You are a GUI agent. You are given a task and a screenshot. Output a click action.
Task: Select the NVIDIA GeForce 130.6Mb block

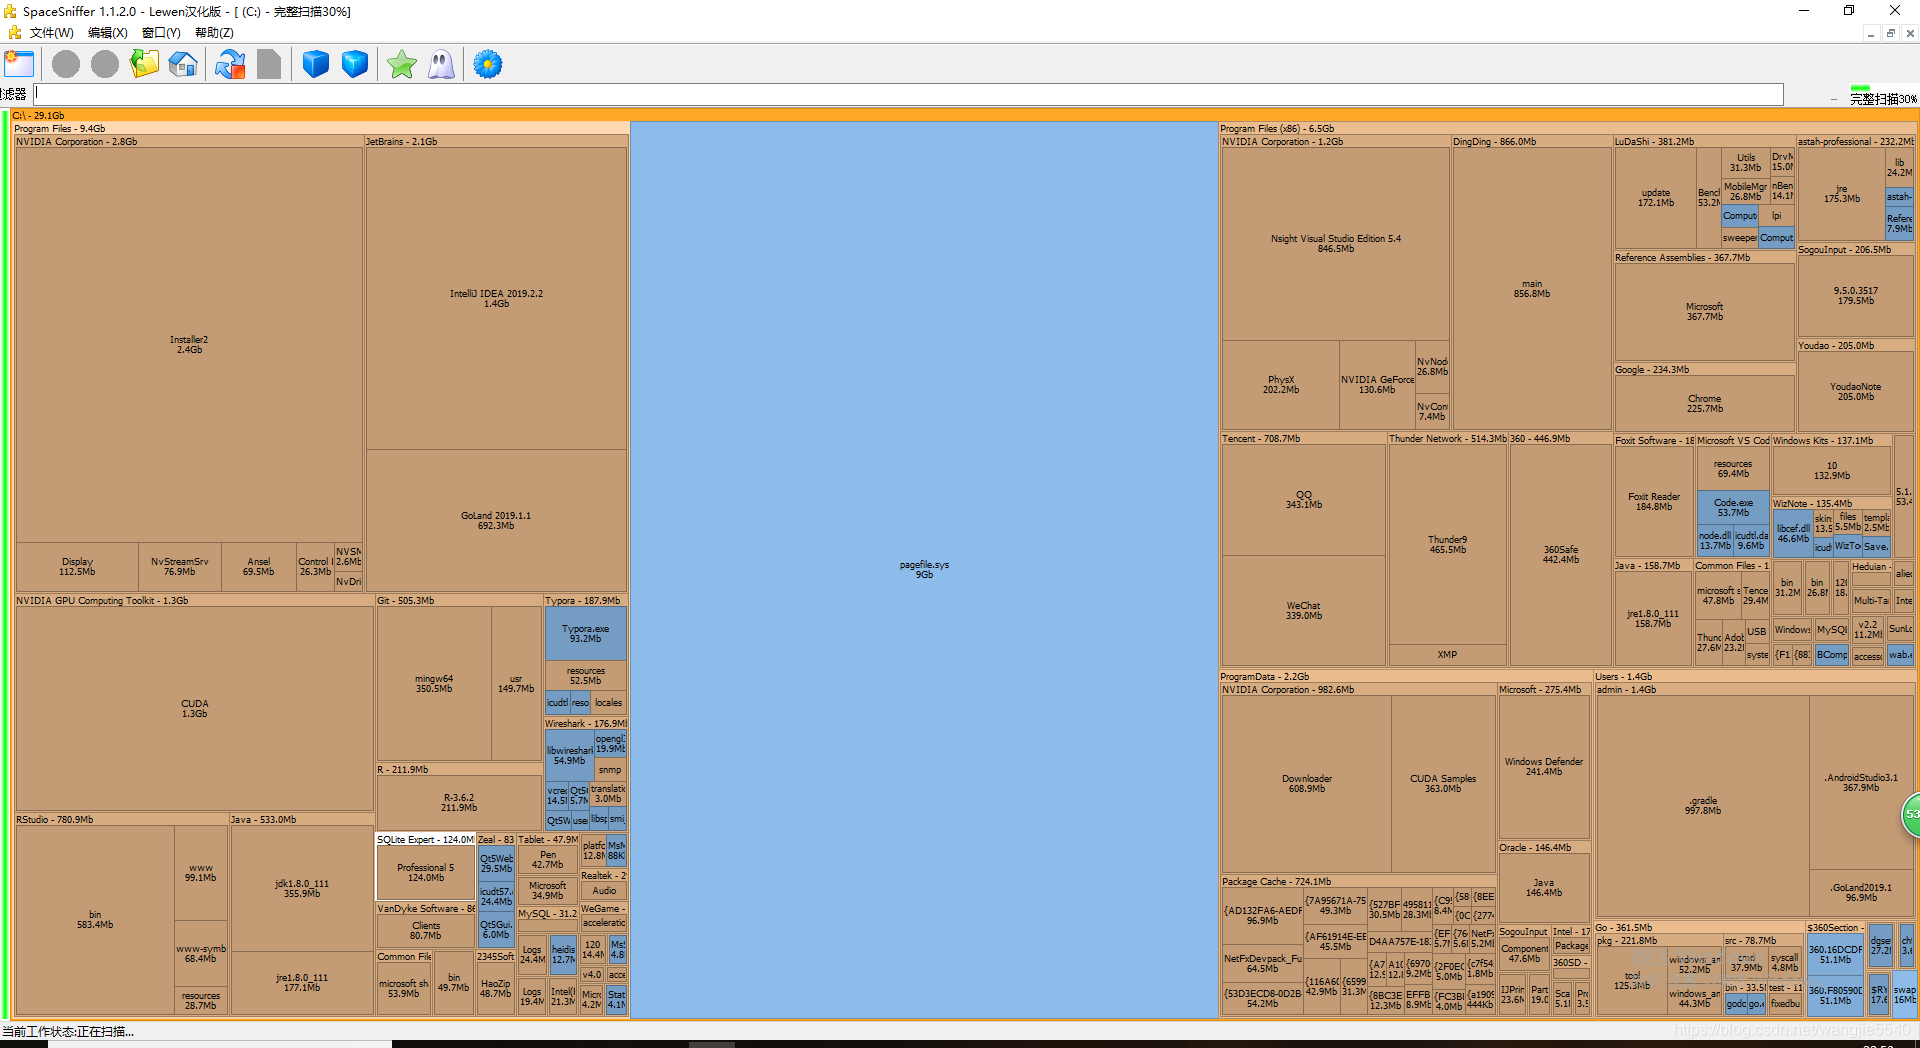pyautogui.click(x=1377, y=385)
